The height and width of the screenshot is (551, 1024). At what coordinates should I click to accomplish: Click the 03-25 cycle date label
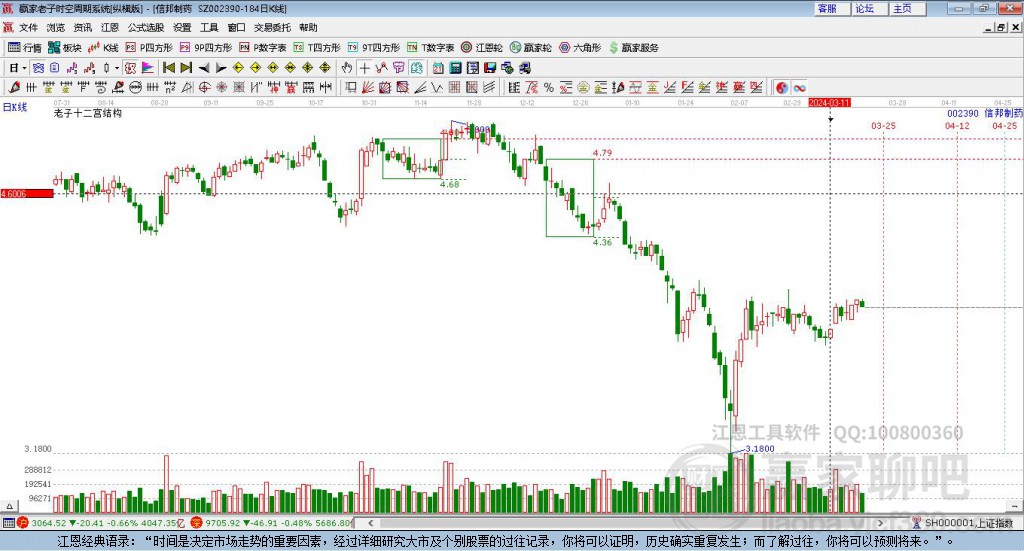pos(883,126)
